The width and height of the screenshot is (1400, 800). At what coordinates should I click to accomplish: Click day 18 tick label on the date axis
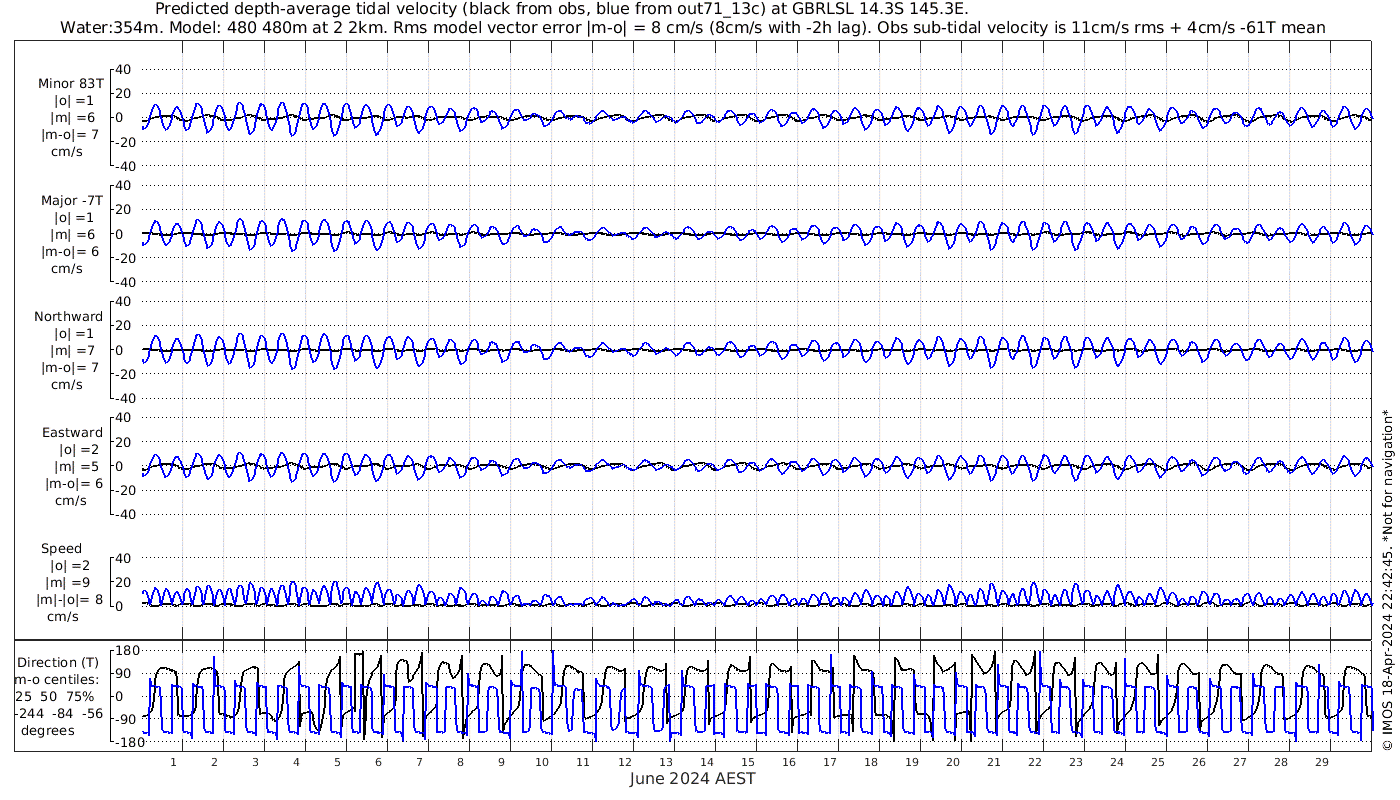click(x=870, y=762)
